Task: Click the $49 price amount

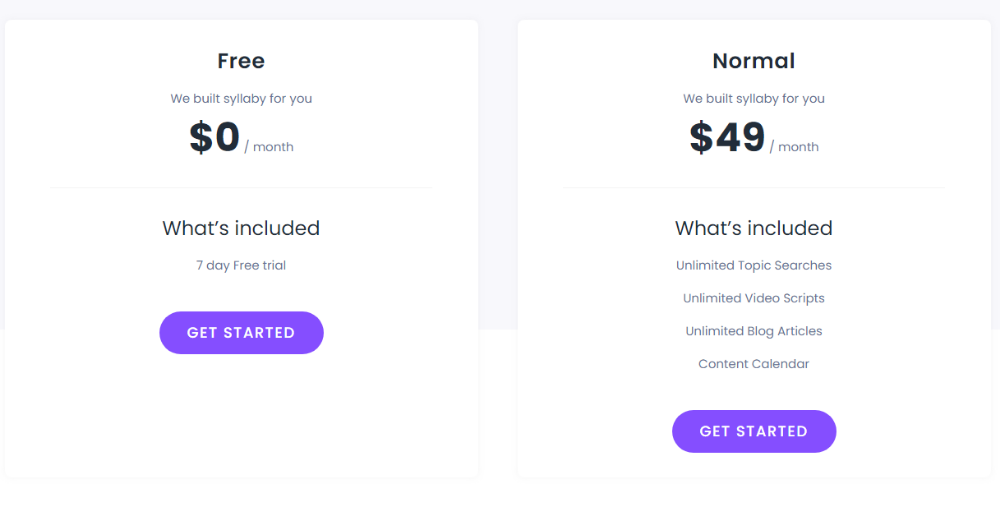Action: [727, 138]
